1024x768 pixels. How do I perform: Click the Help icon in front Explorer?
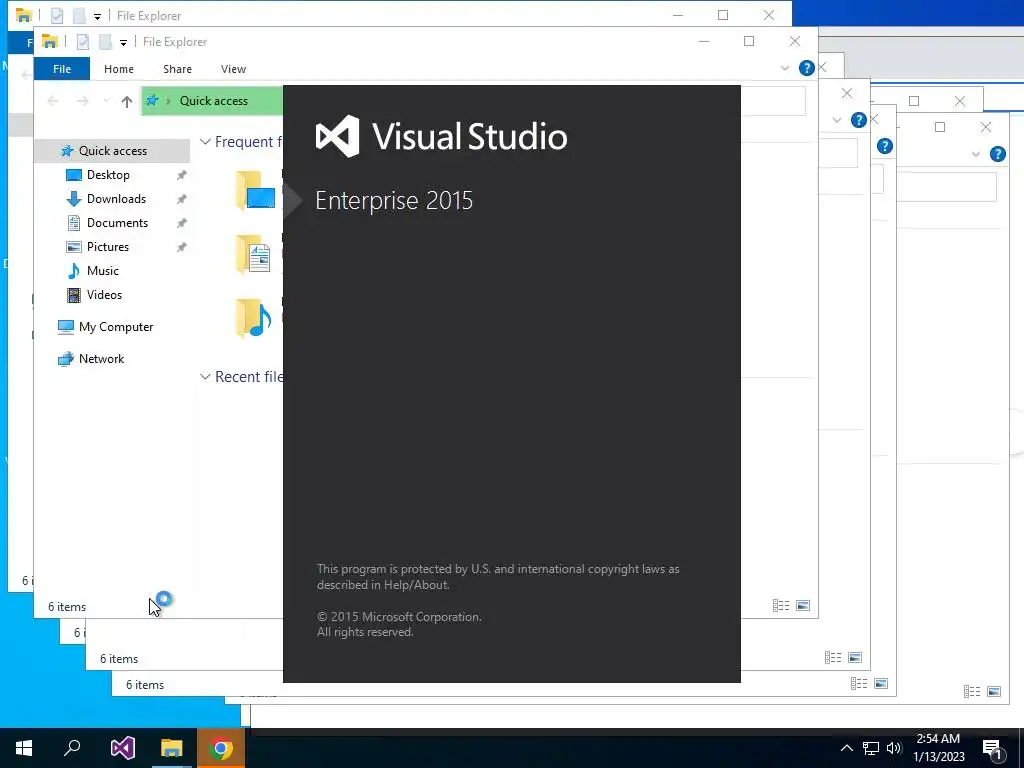807,68
